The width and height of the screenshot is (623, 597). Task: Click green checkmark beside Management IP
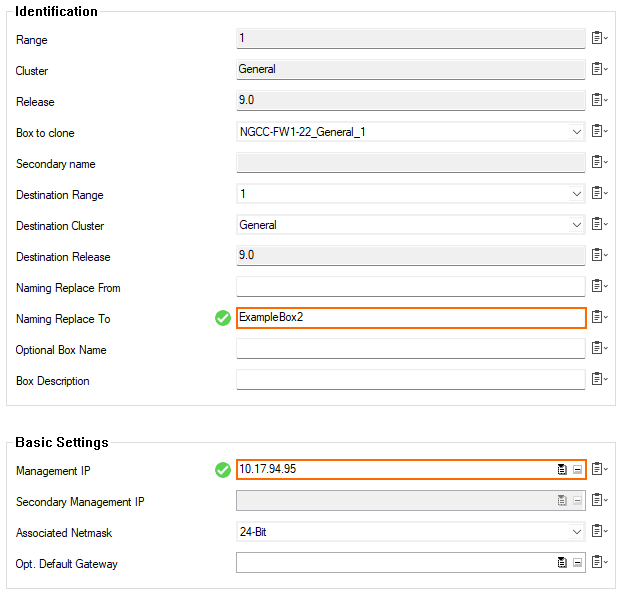pos(223,470)
